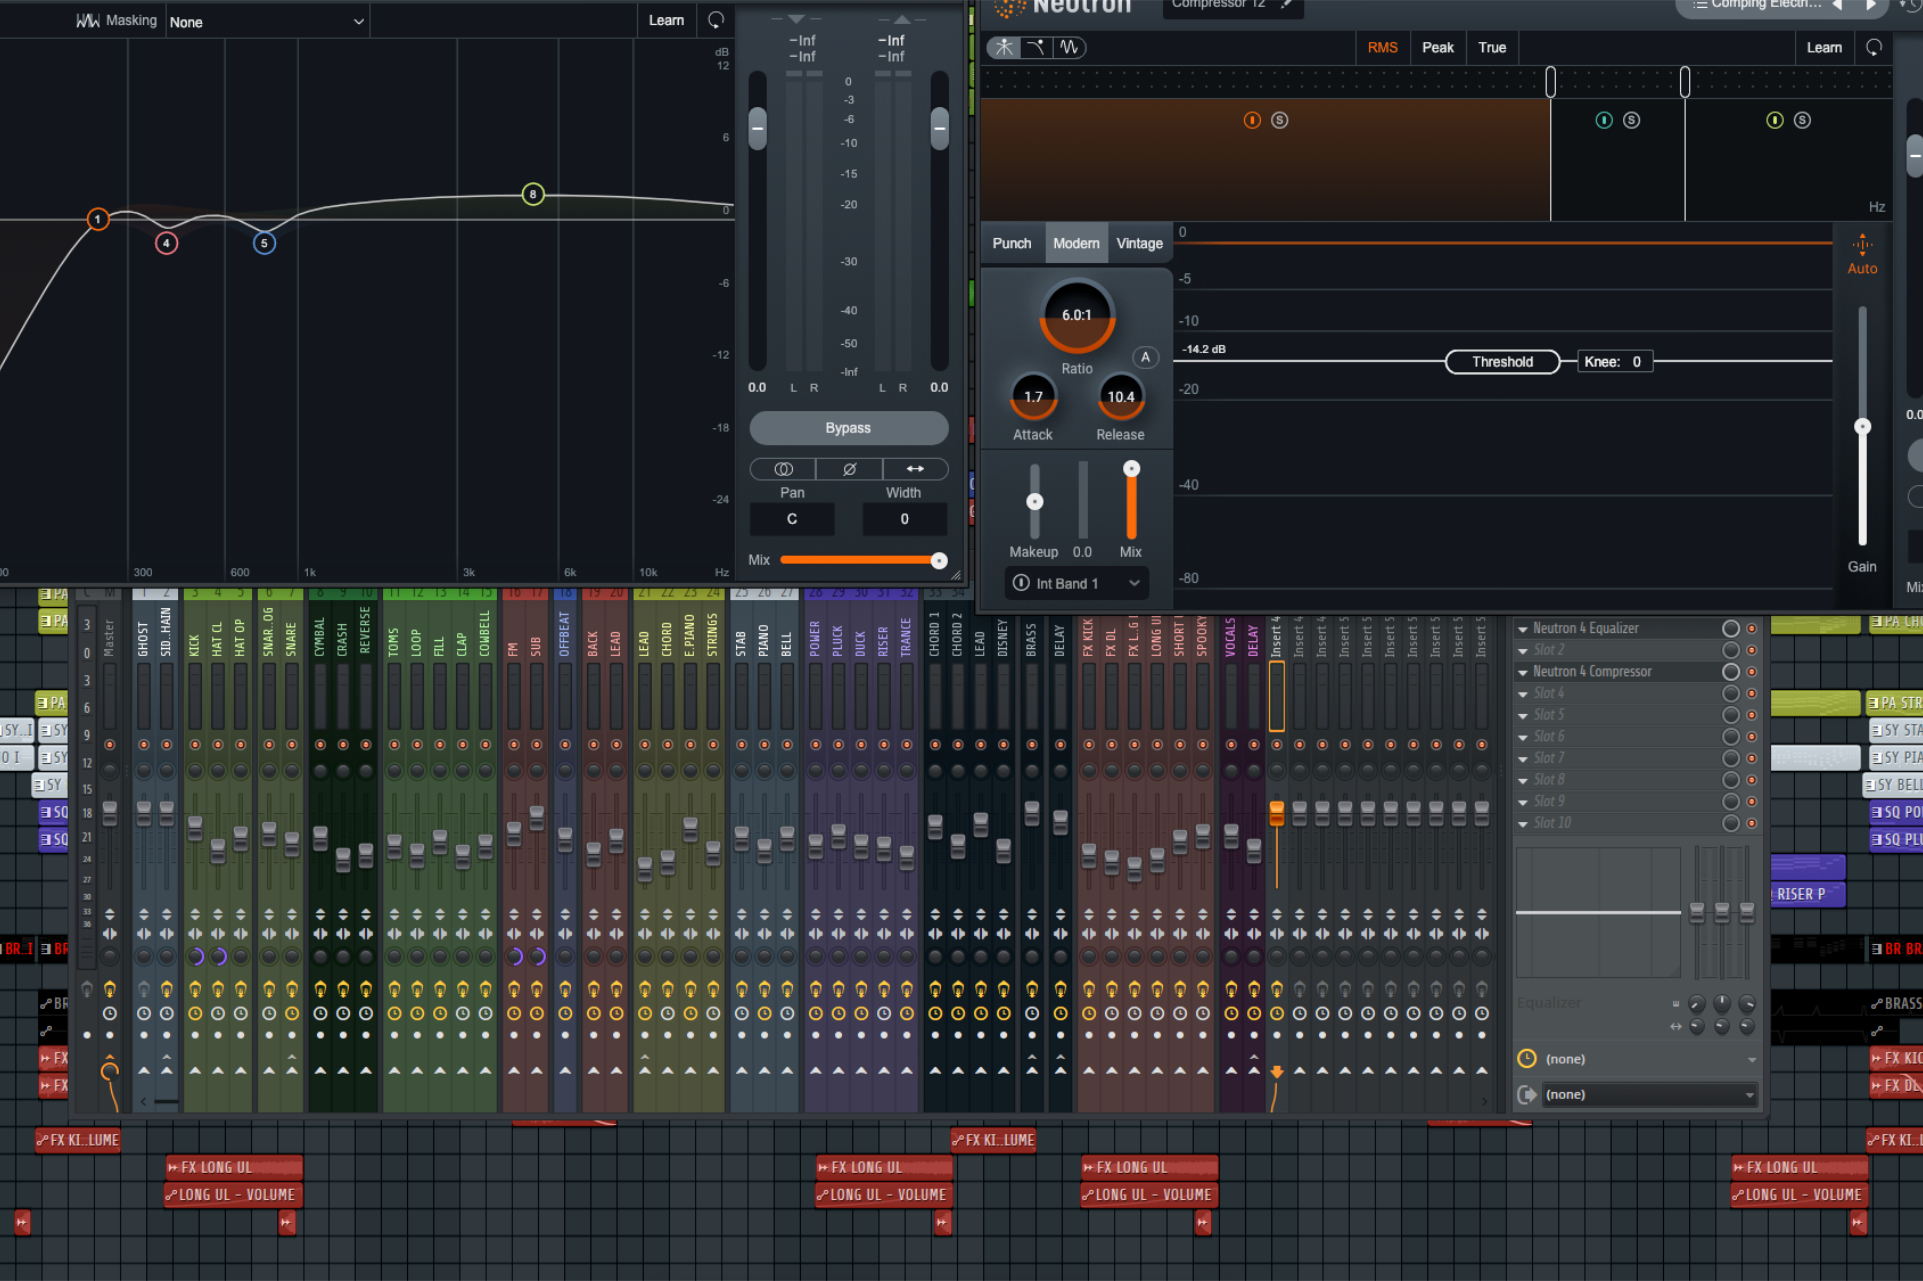Click the yellow clock latency icon
1923x1281 pixels.
pos(1527,1059)
